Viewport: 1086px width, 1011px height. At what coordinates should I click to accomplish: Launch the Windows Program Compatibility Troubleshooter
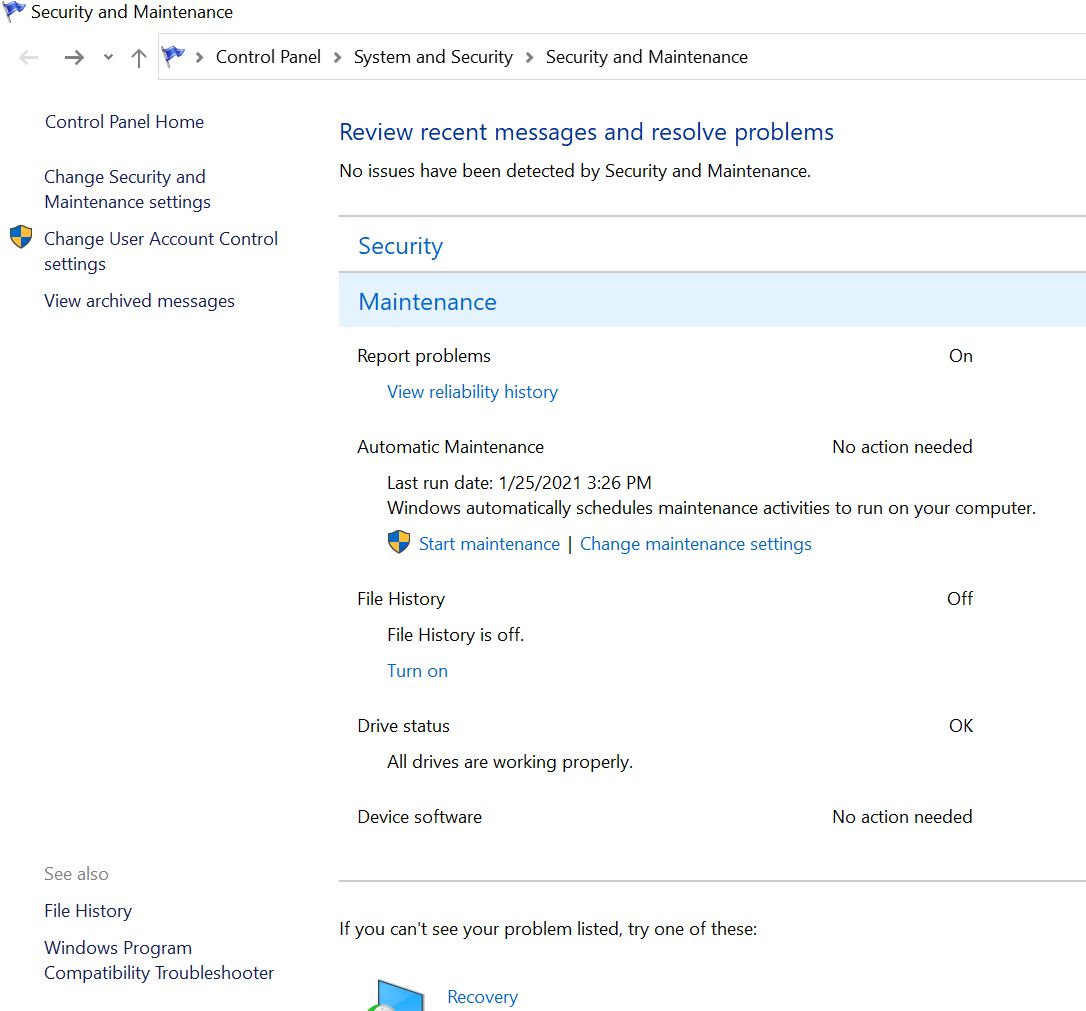(x=158, y=959)
